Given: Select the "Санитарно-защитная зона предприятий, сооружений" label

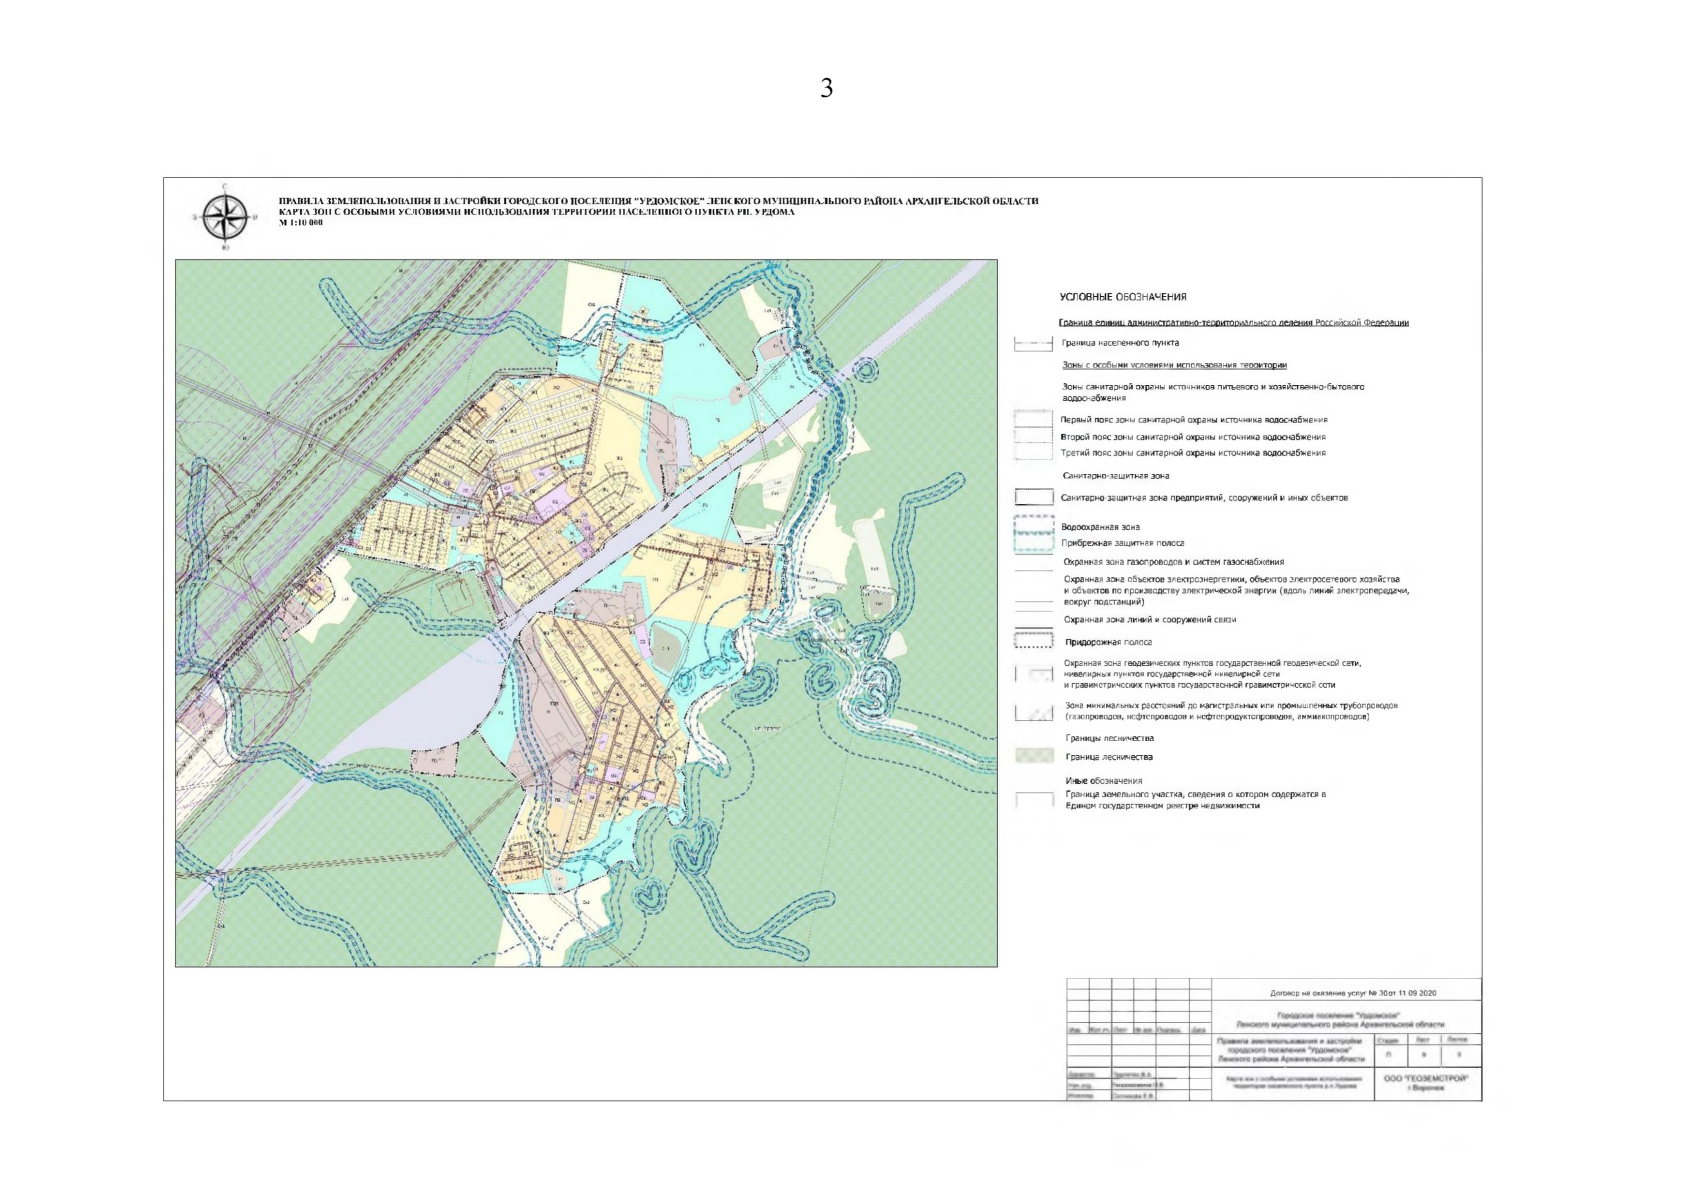Looking at the screenshot, I should (x=1204, y=498).
